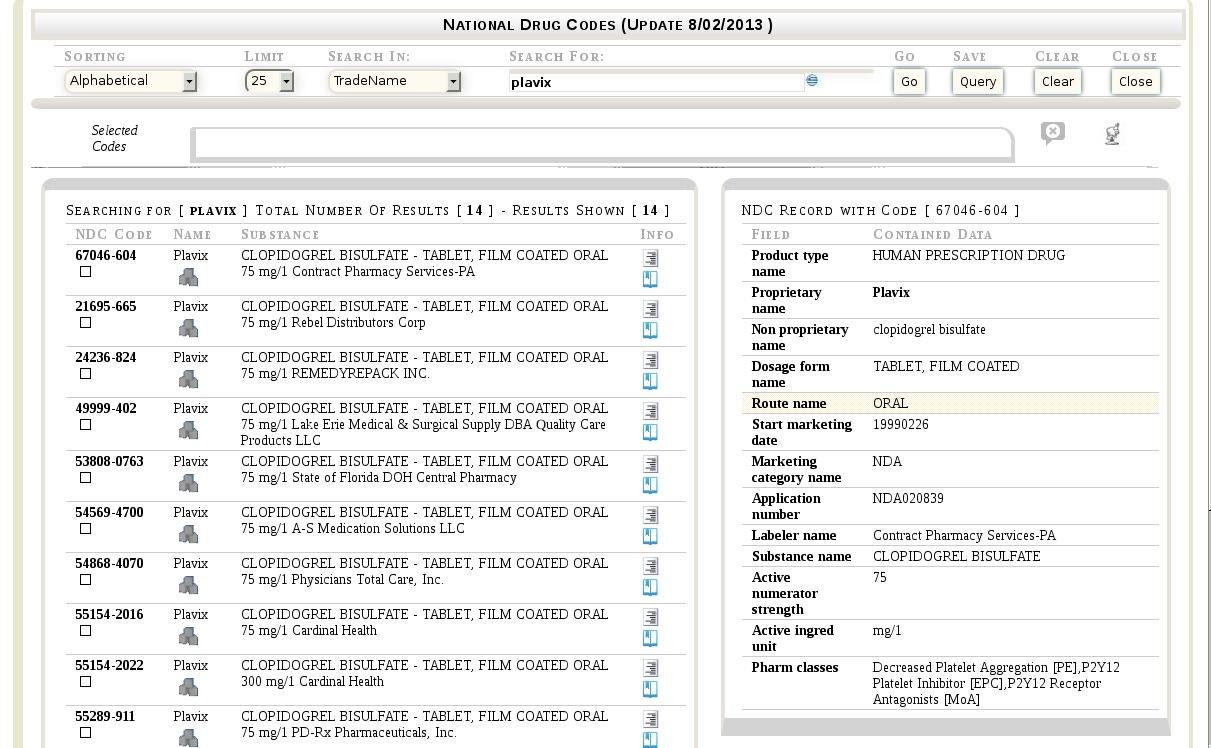Click pill boxes icon for 24236-824
Screen dimensions: 1211x748
[x=188, y=379]
